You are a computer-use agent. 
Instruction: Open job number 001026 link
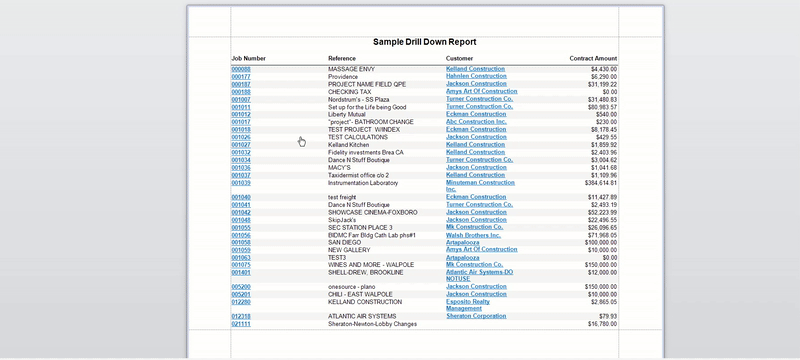pos(241,138)
